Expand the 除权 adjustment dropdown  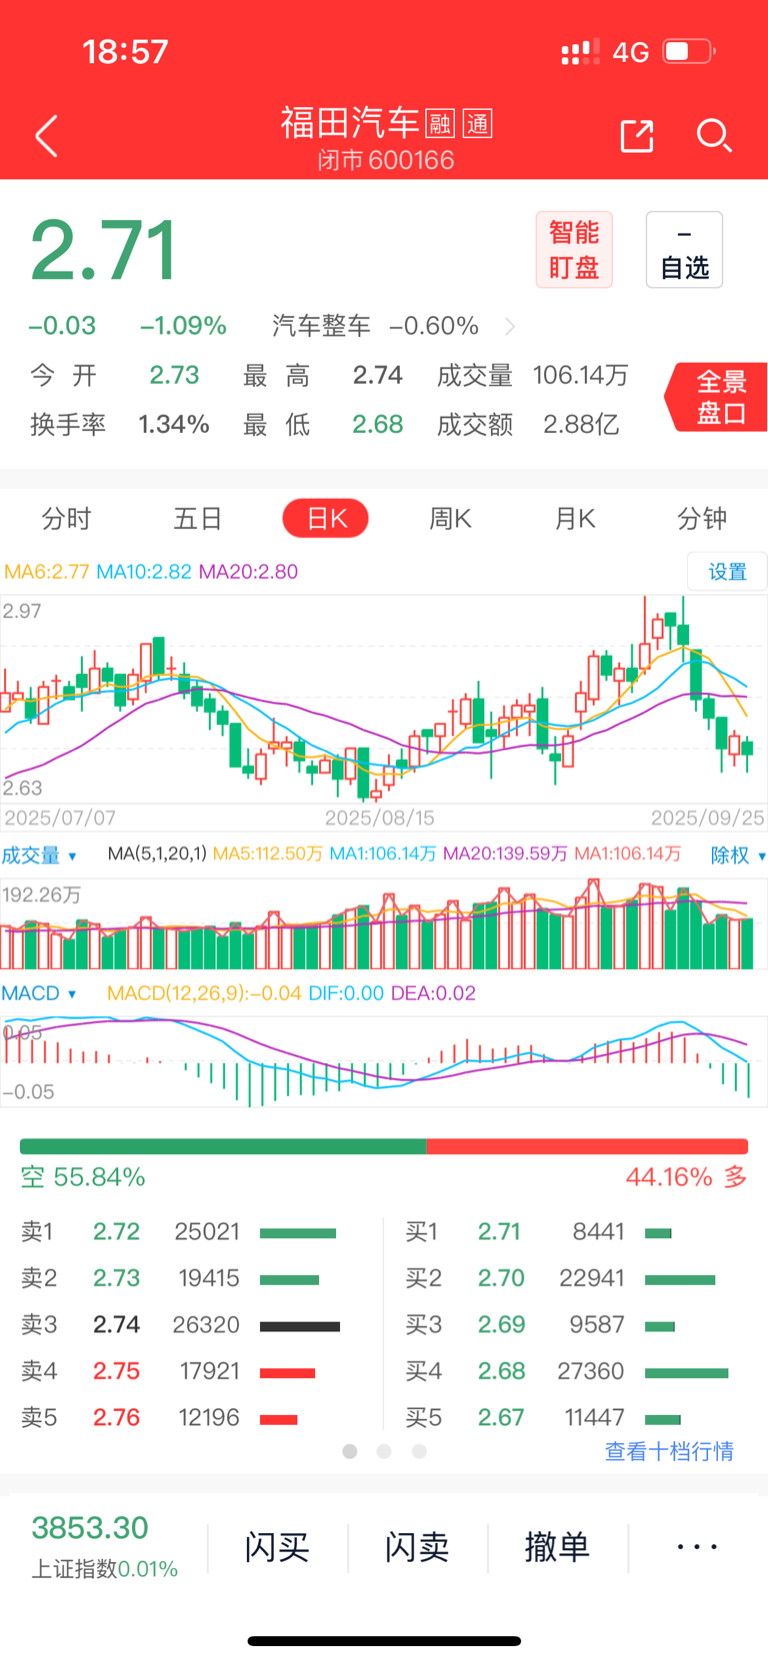tap(738, 855)
